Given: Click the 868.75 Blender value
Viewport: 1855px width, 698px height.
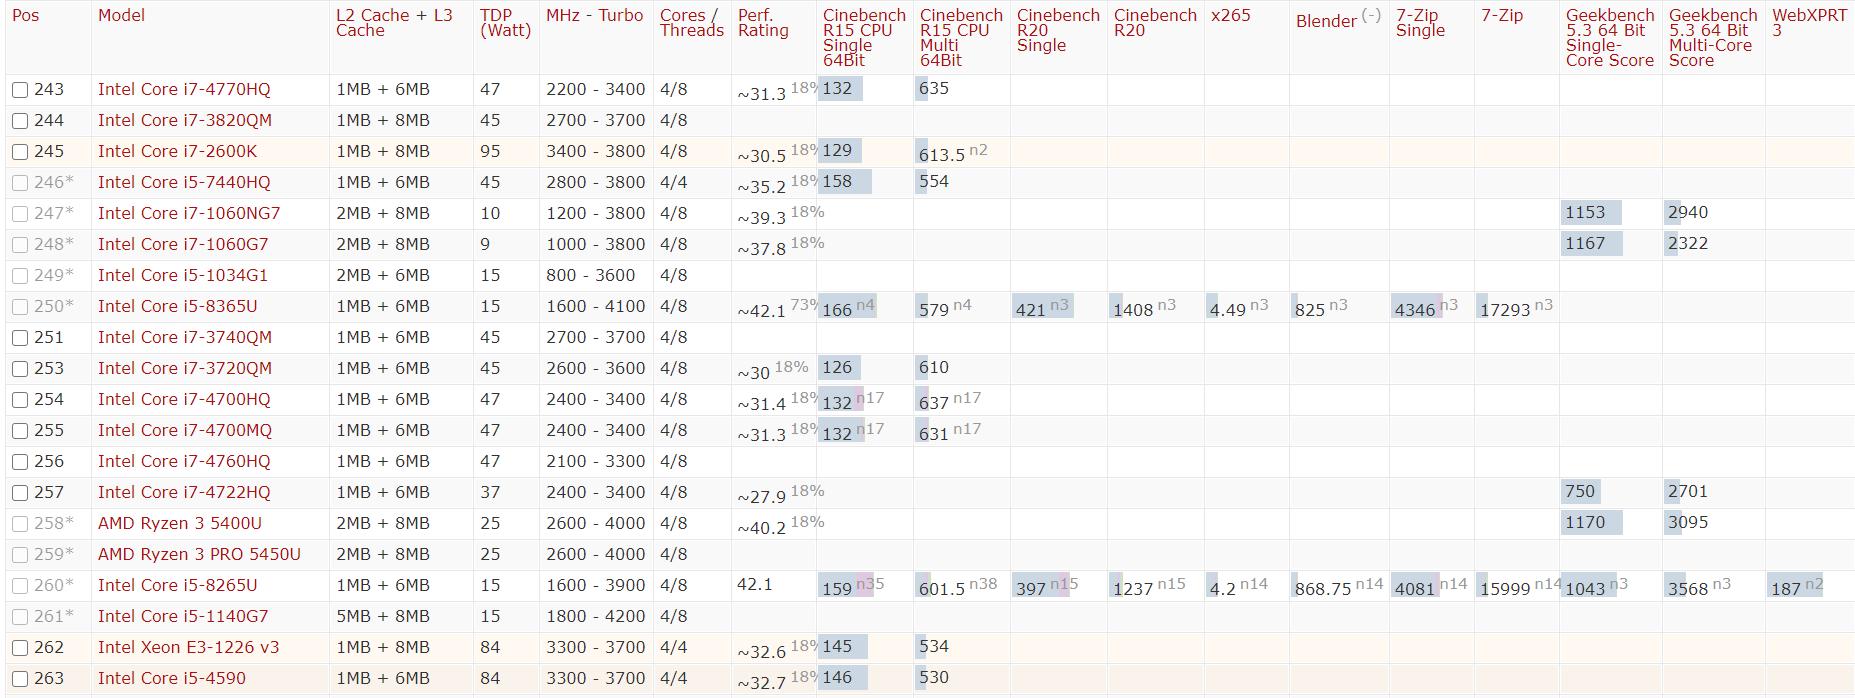Looking at the screenshot, I should 1323,589.
